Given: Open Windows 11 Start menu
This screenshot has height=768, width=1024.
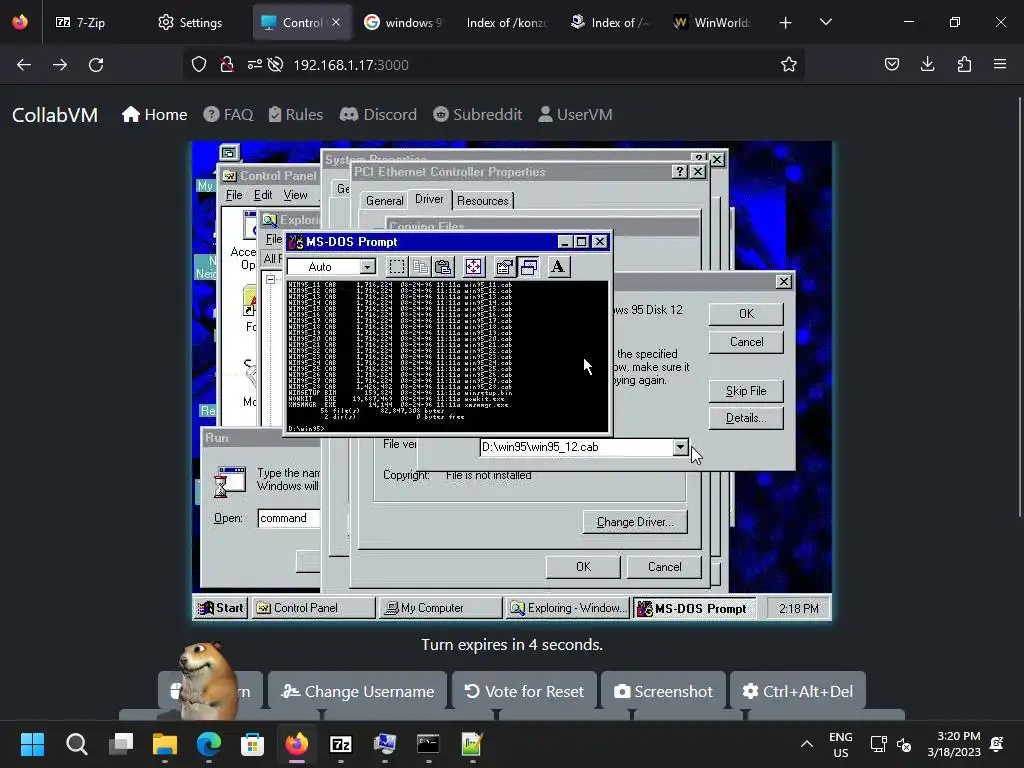Looking at the screenshot, I should (x=32, y=744).
